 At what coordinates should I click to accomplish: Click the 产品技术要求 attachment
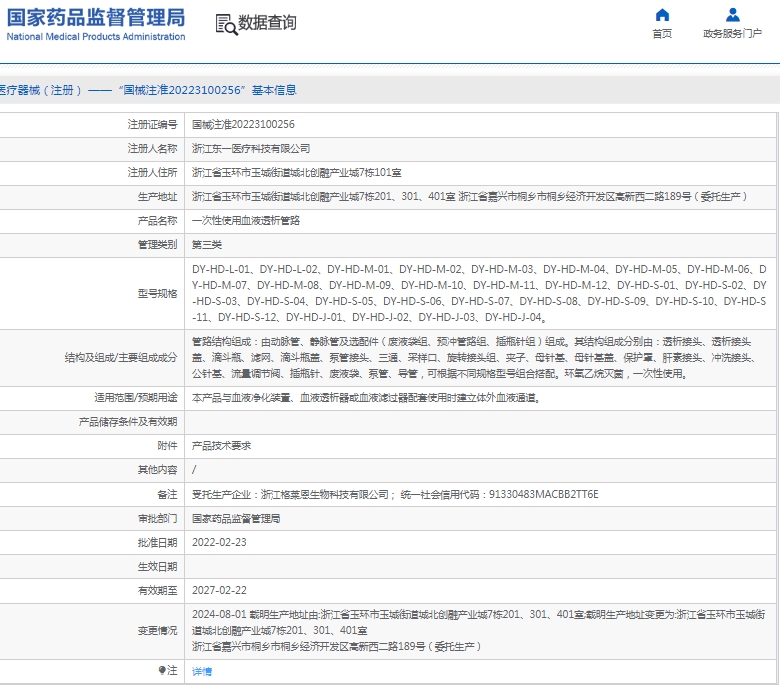(221, 446)
